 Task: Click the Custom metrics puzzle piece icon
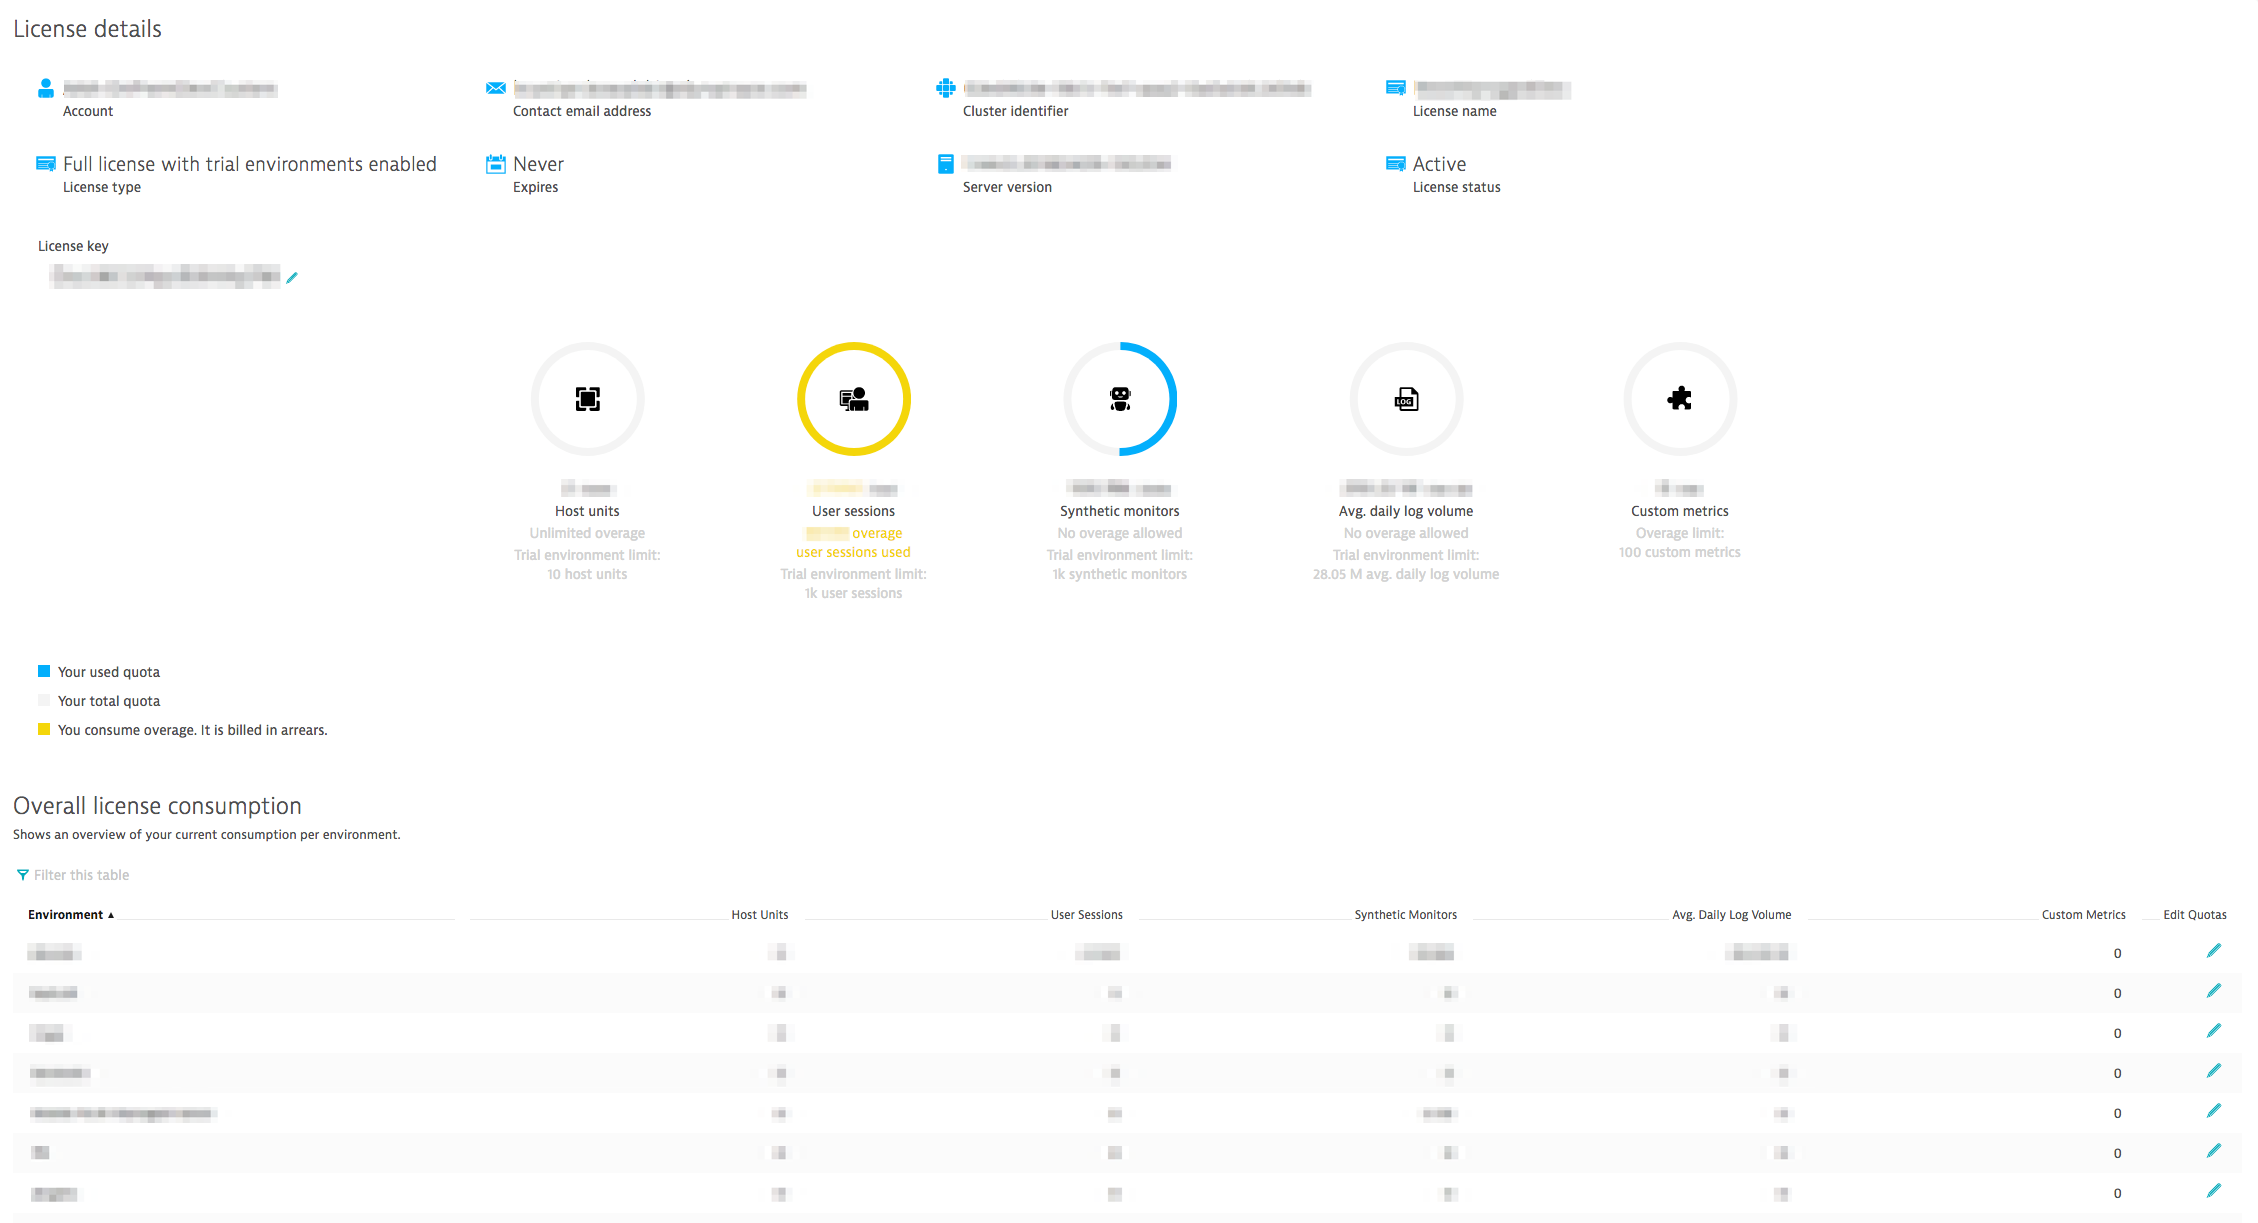pyautogui.click(x=1680, y=399)
